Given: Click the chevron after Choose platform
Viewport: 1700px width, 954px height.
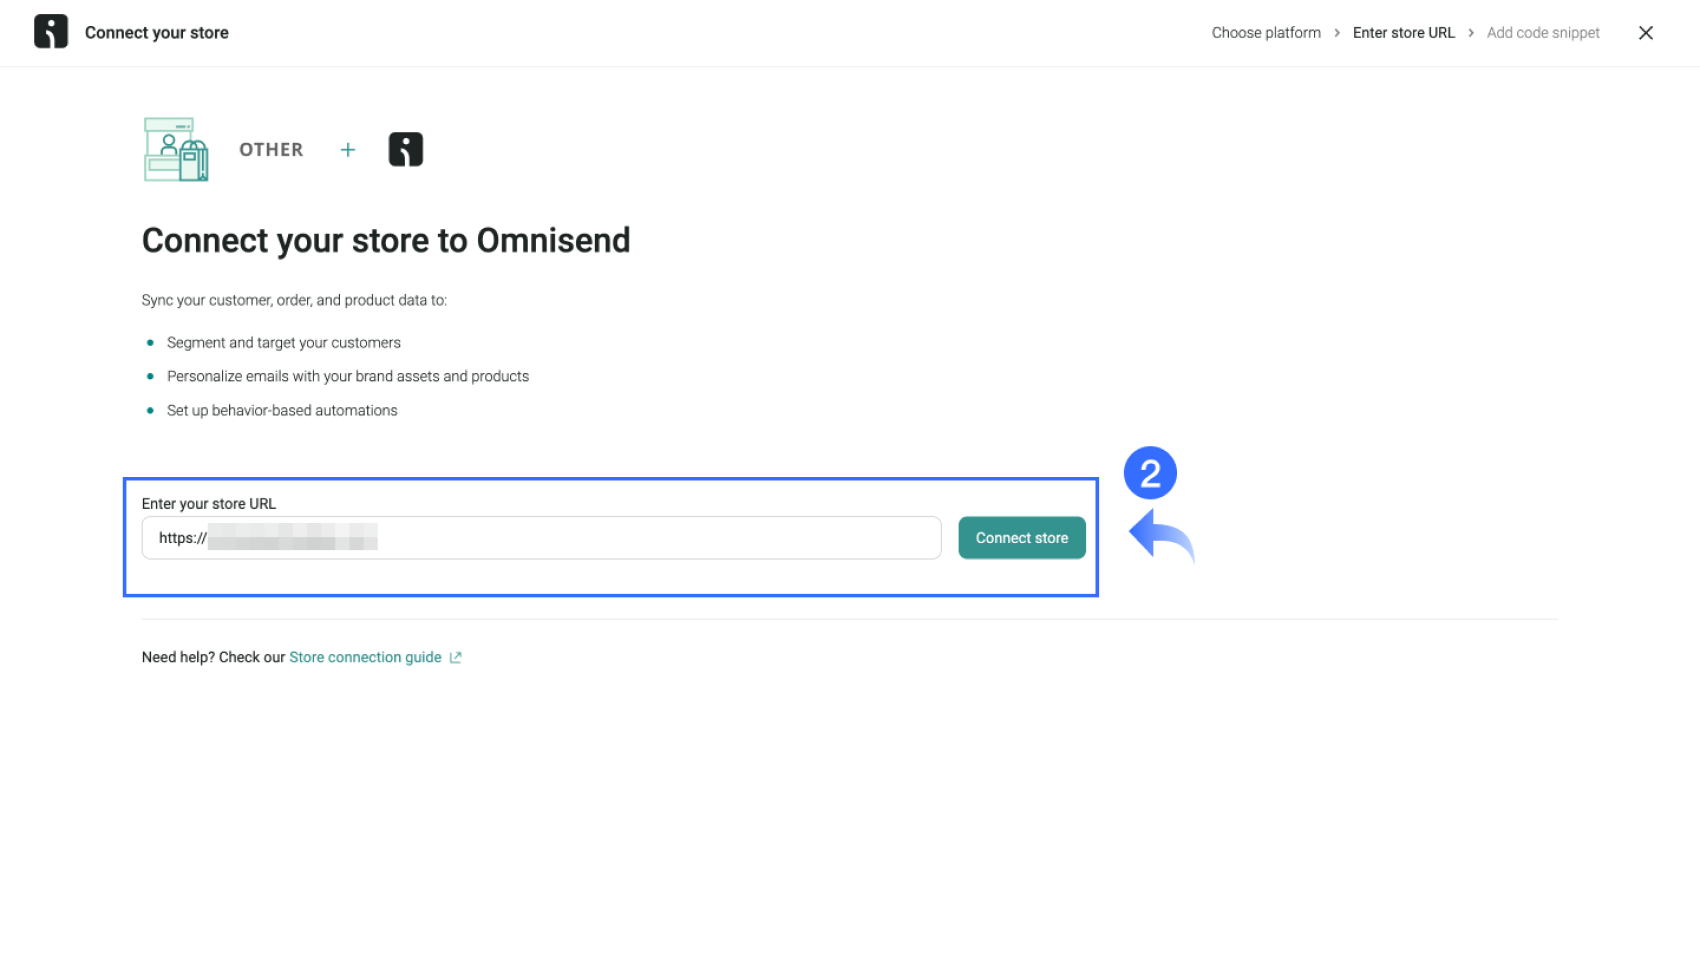Looking at the screenshot, I should coord(1337,32).
